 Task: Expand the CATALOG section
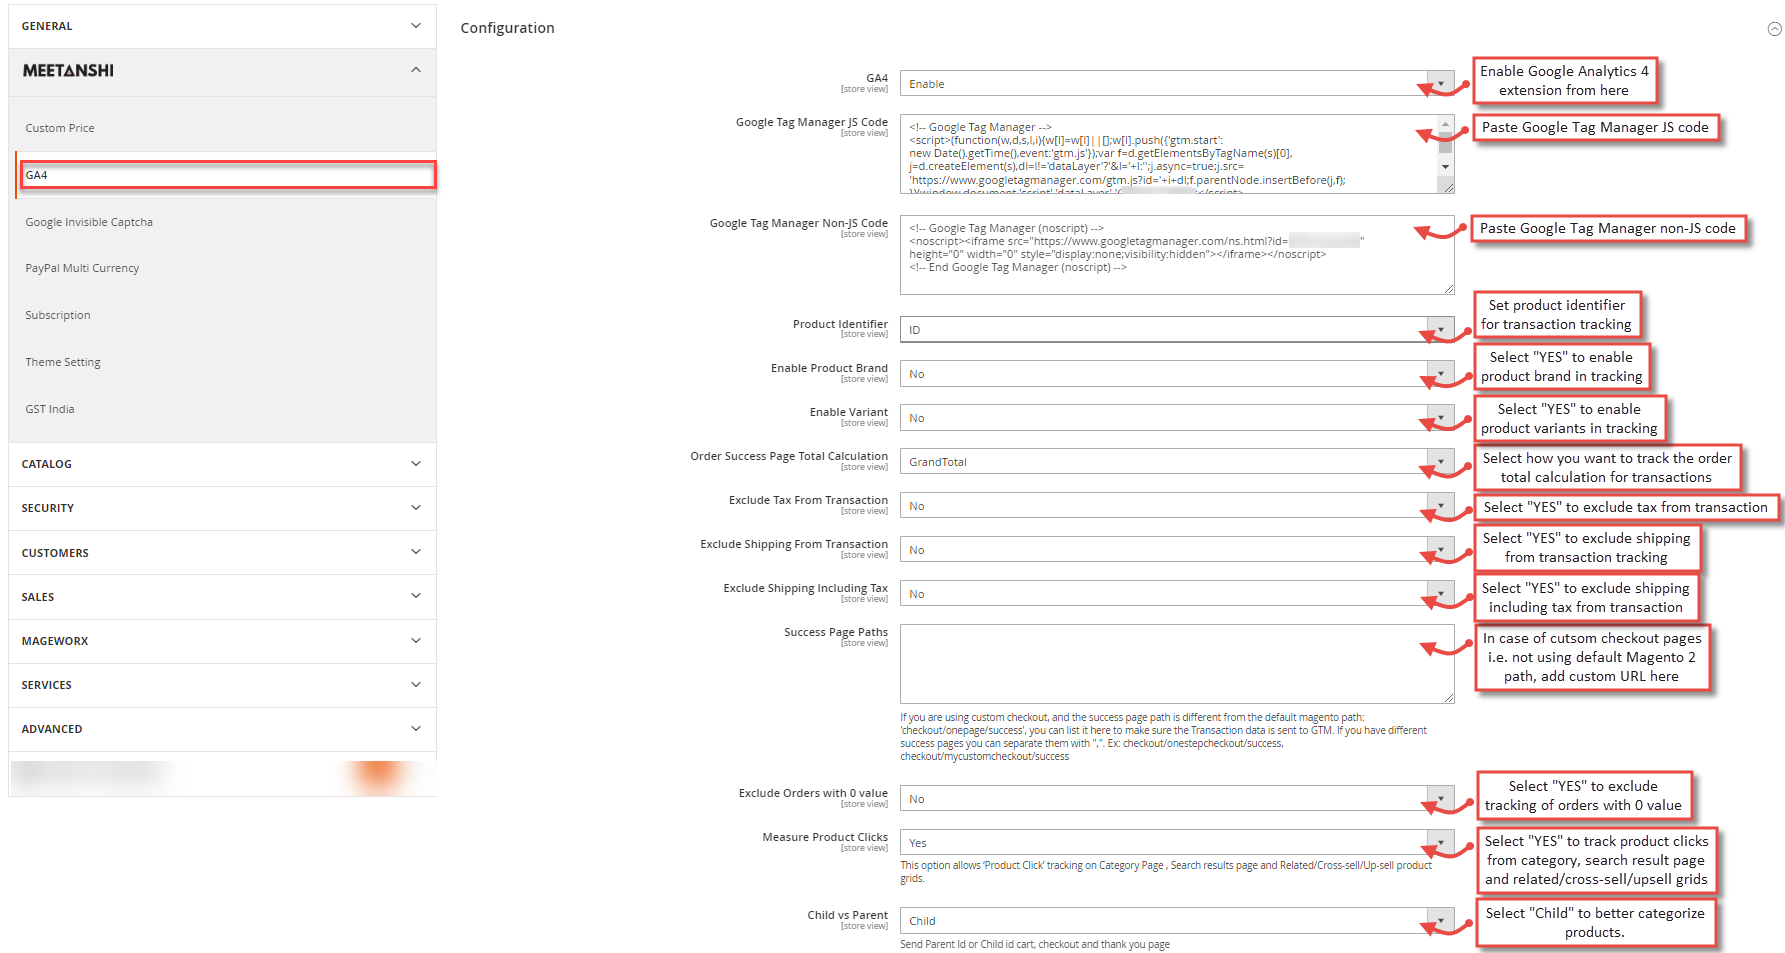tap(222, 464)
